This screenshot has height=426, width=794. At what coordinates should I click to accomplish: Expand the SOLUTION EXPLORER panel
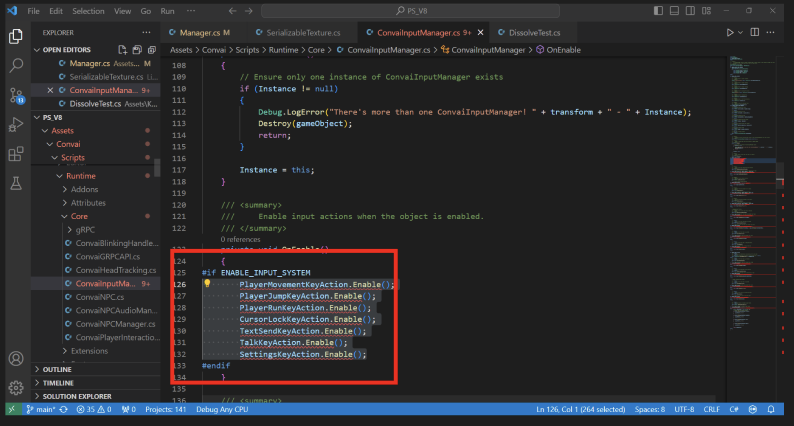pos(36,396)
